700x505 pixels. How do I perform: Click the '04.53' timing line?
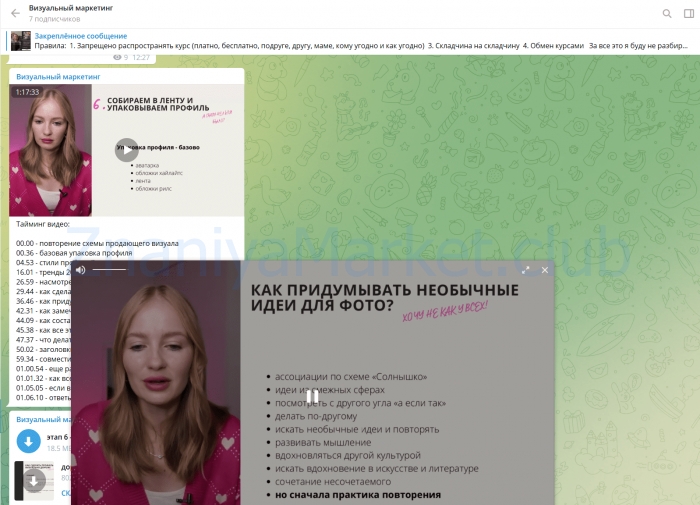[x=43, y=263]
